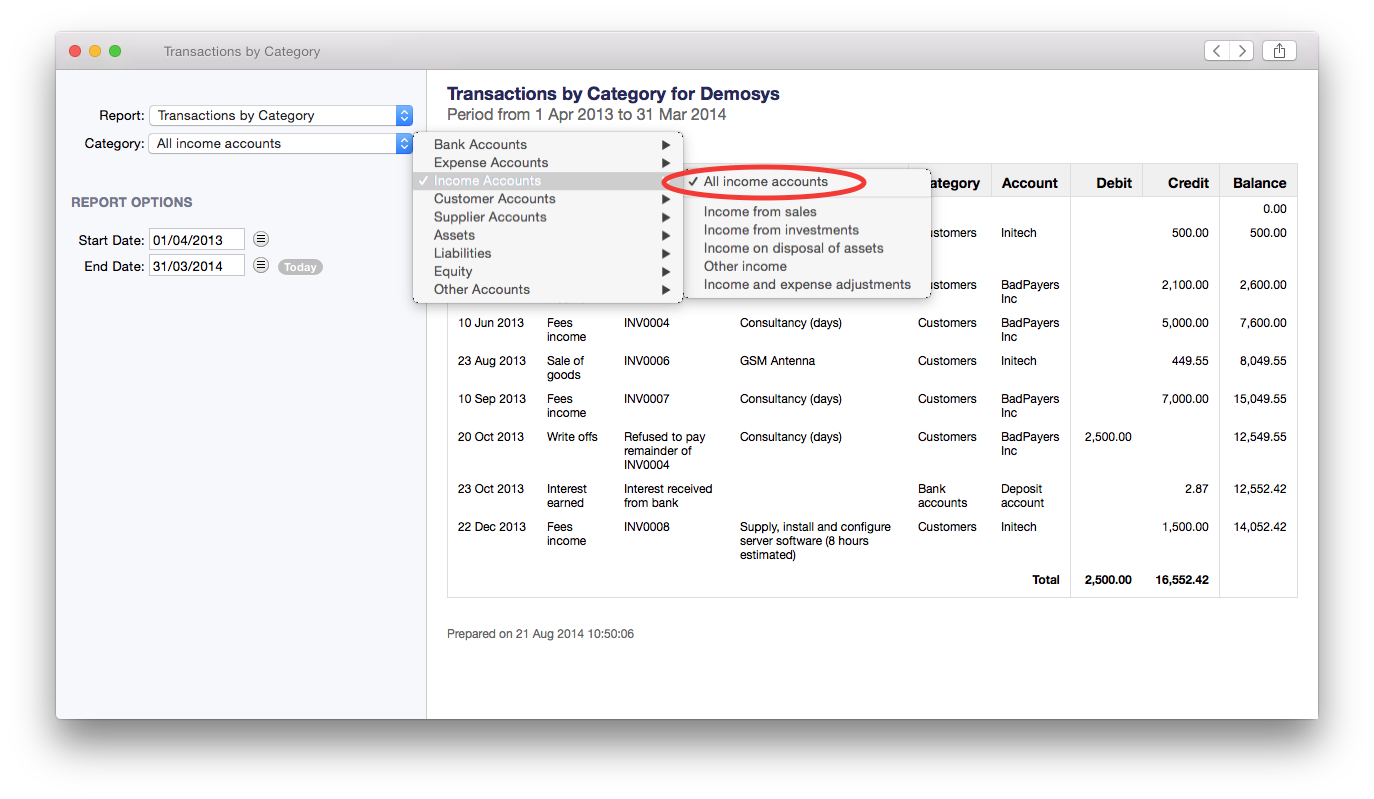Select Income Accounts menu entry
1374x799 pixels.
[x=548, y=181]
